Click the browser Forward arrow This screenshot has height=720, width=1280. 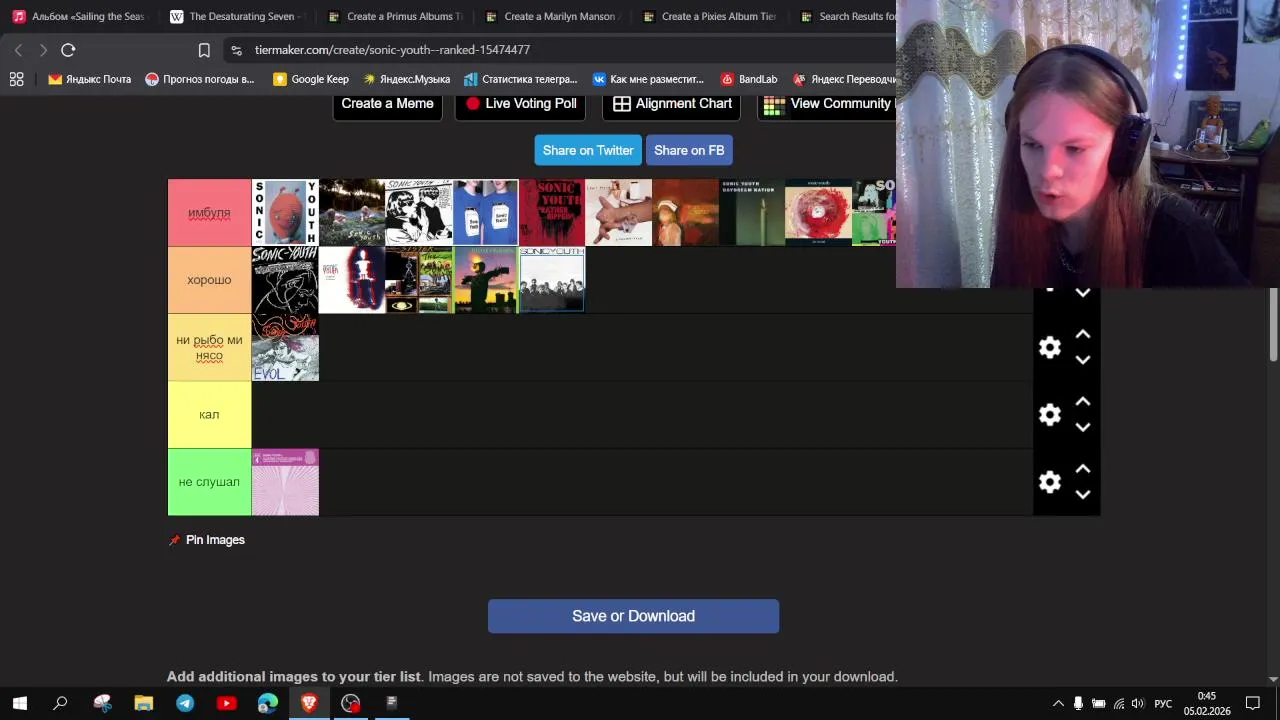point(43,50)
